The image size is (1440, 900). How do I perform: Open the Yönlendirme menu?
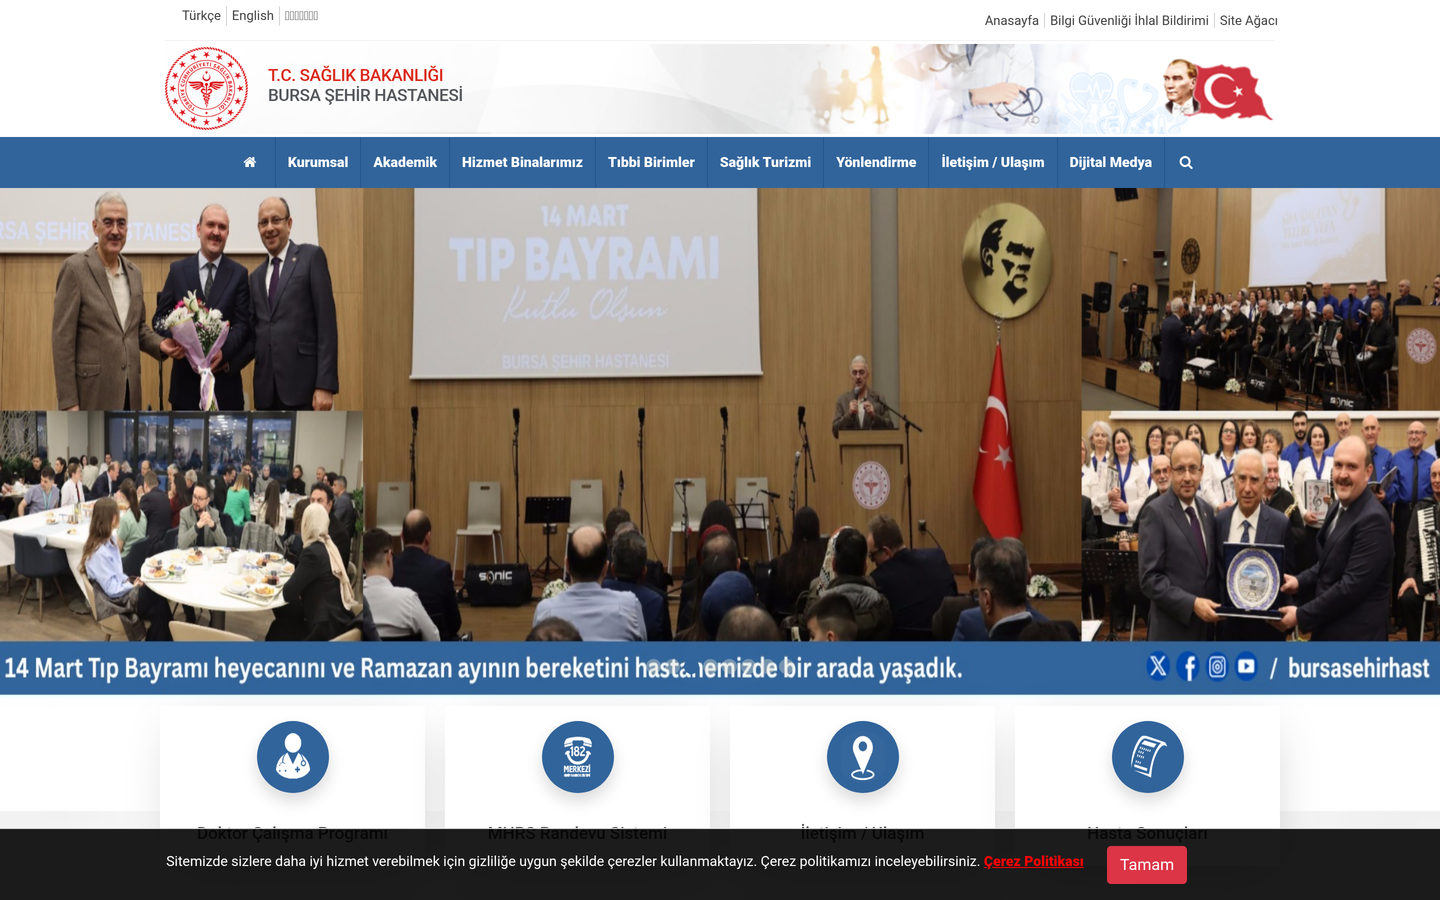[x=876, y=162]
